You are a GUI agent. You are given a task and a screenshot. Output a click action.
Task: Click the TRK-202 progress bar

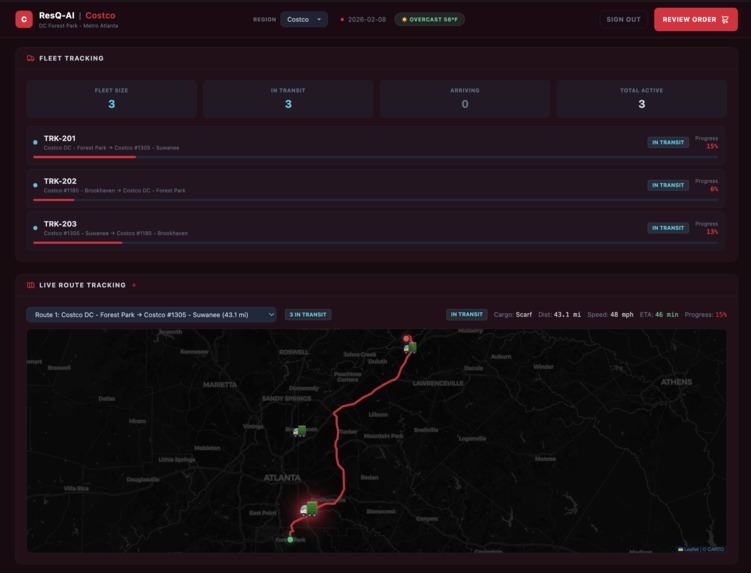376,200
